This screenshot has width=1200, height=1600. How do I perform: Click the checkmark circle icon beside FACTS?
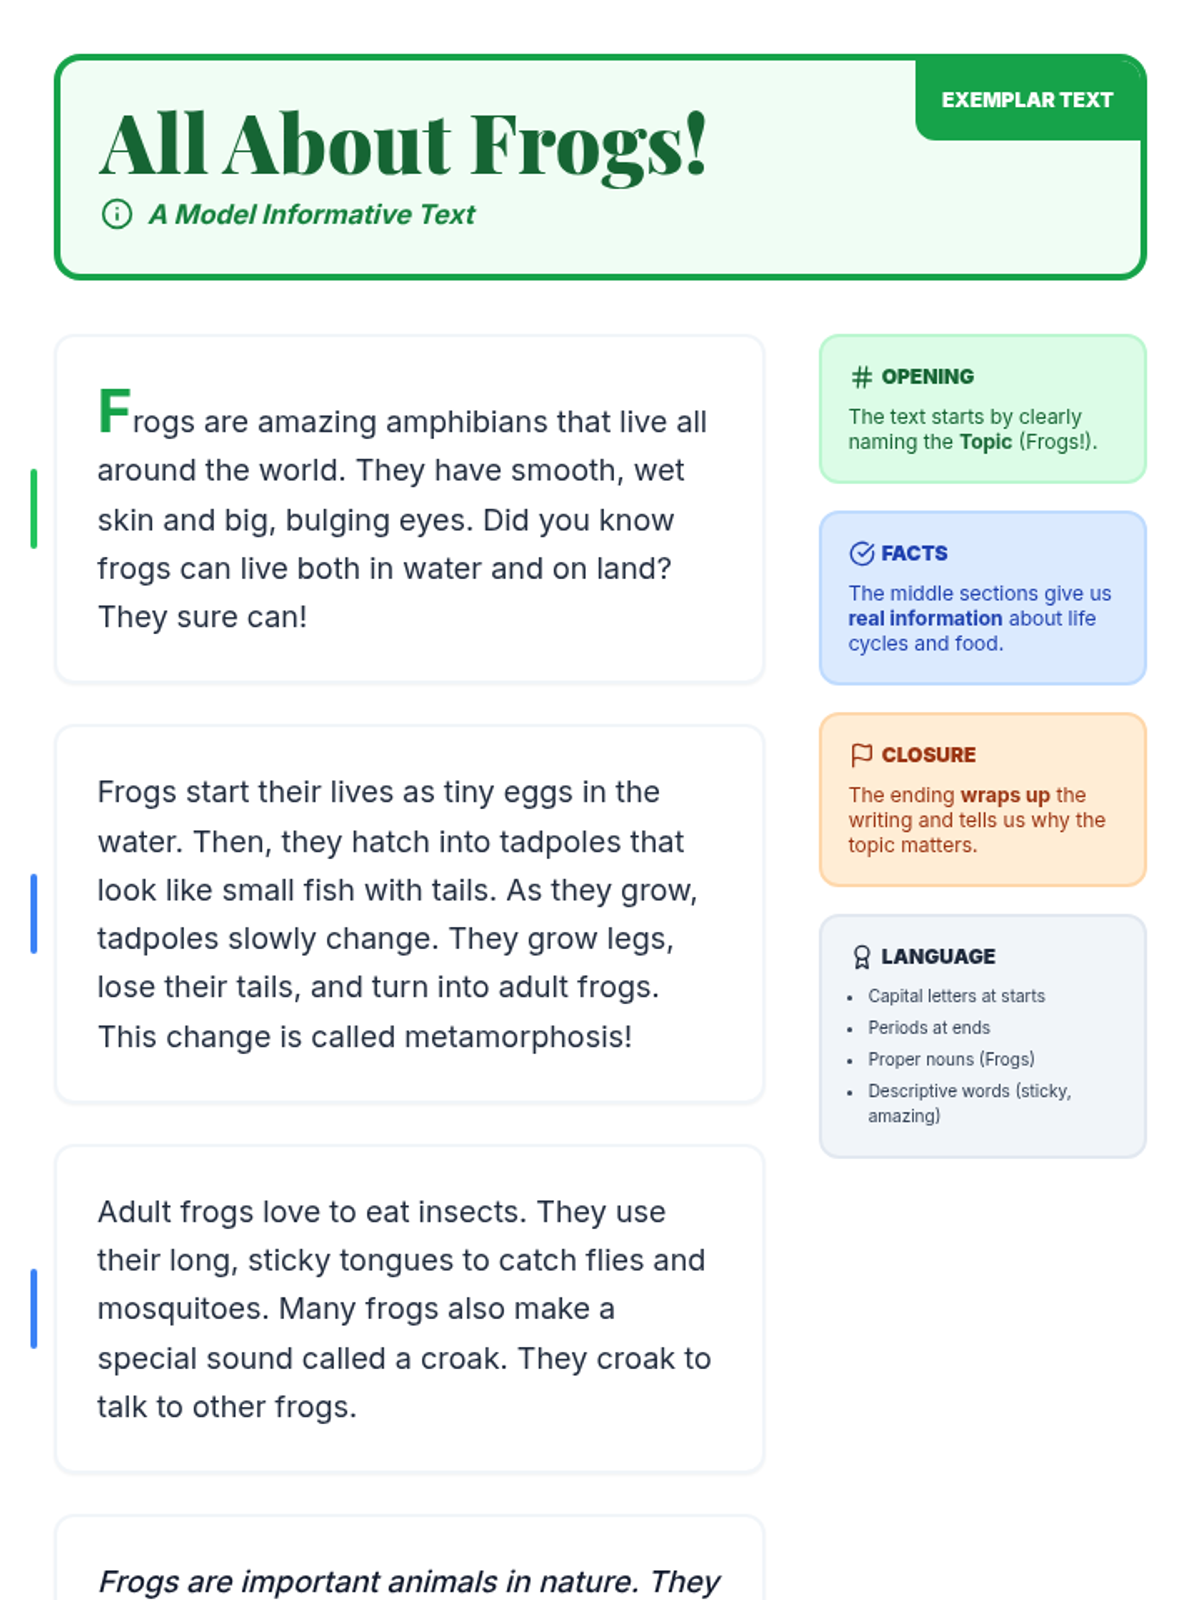[x=861, y=553]
